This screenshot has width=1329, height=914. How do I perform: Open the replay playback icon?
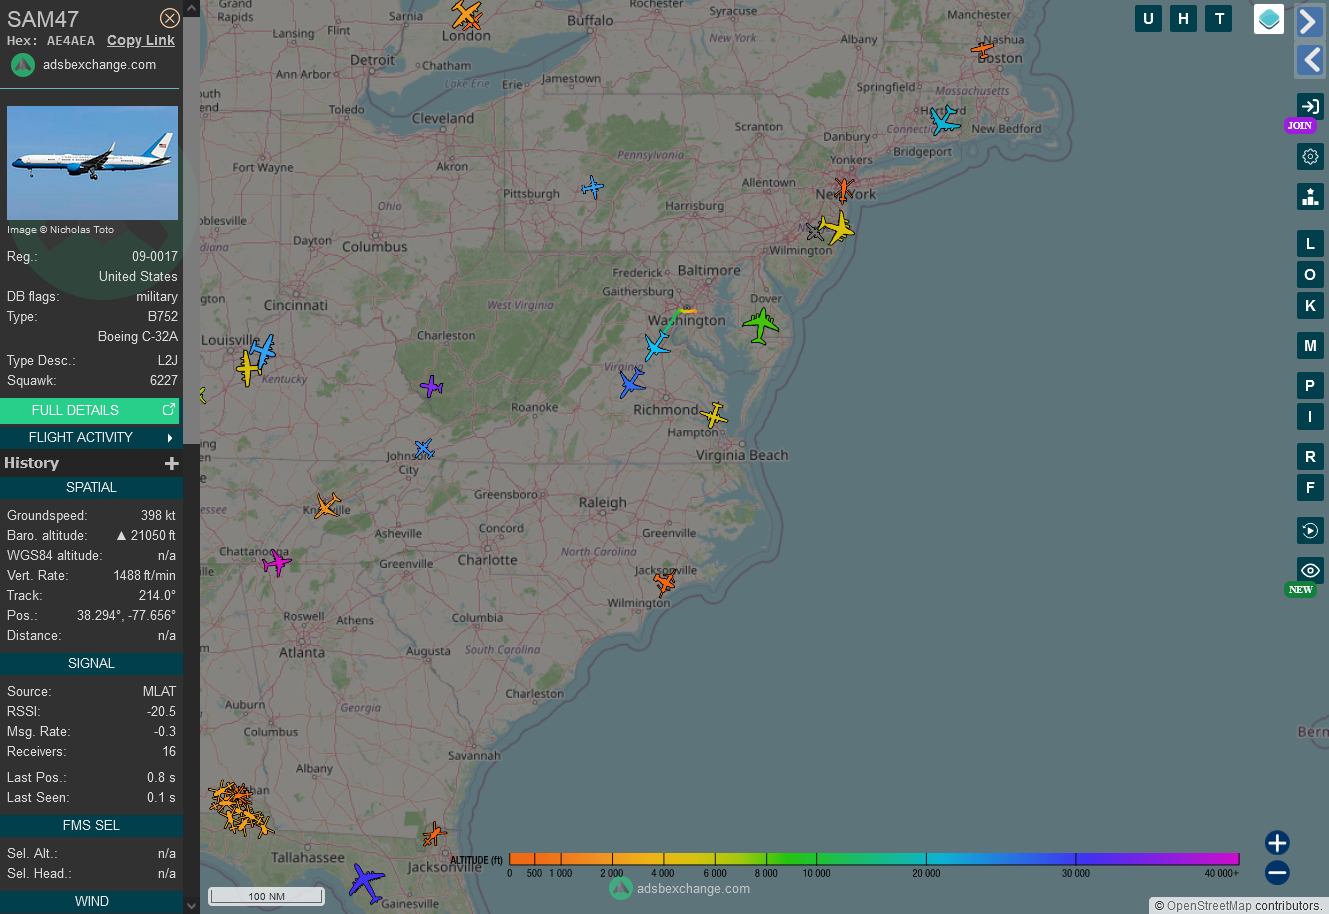pyautogui.click(x=1310, y=530)
